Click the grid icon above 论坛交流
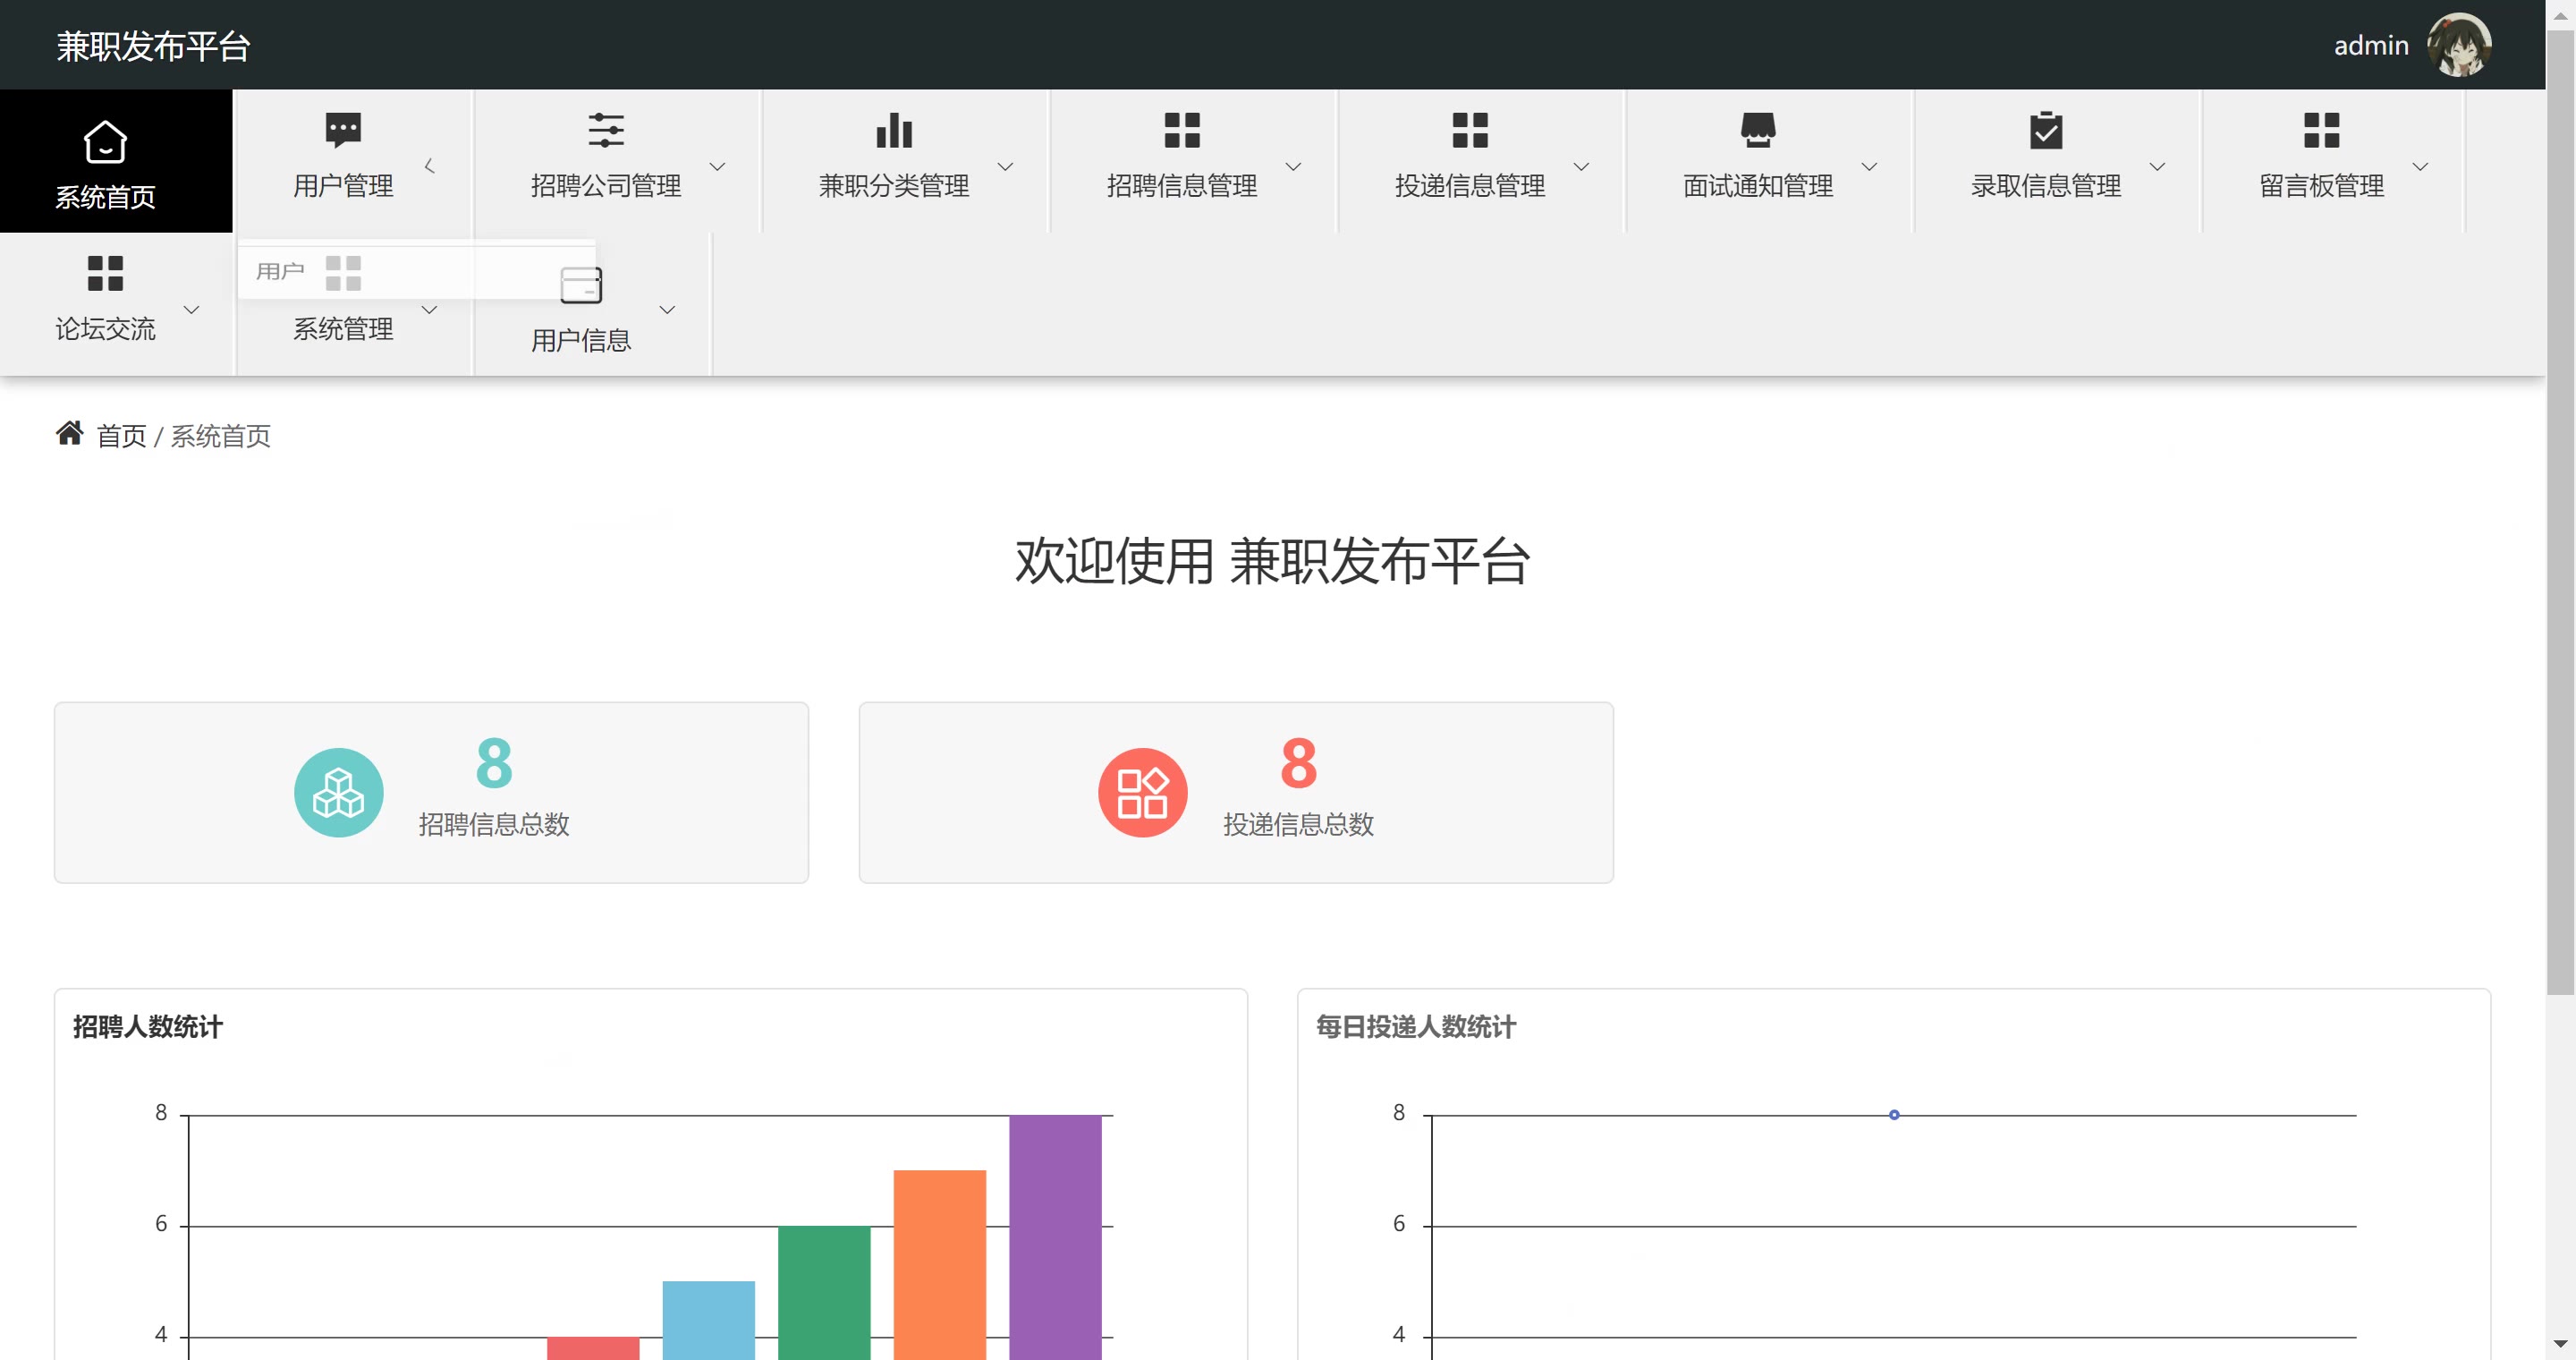Image resolution: width=2576 pixels, height=1360 pixels. pyautogui.click(x=105, y=273)
